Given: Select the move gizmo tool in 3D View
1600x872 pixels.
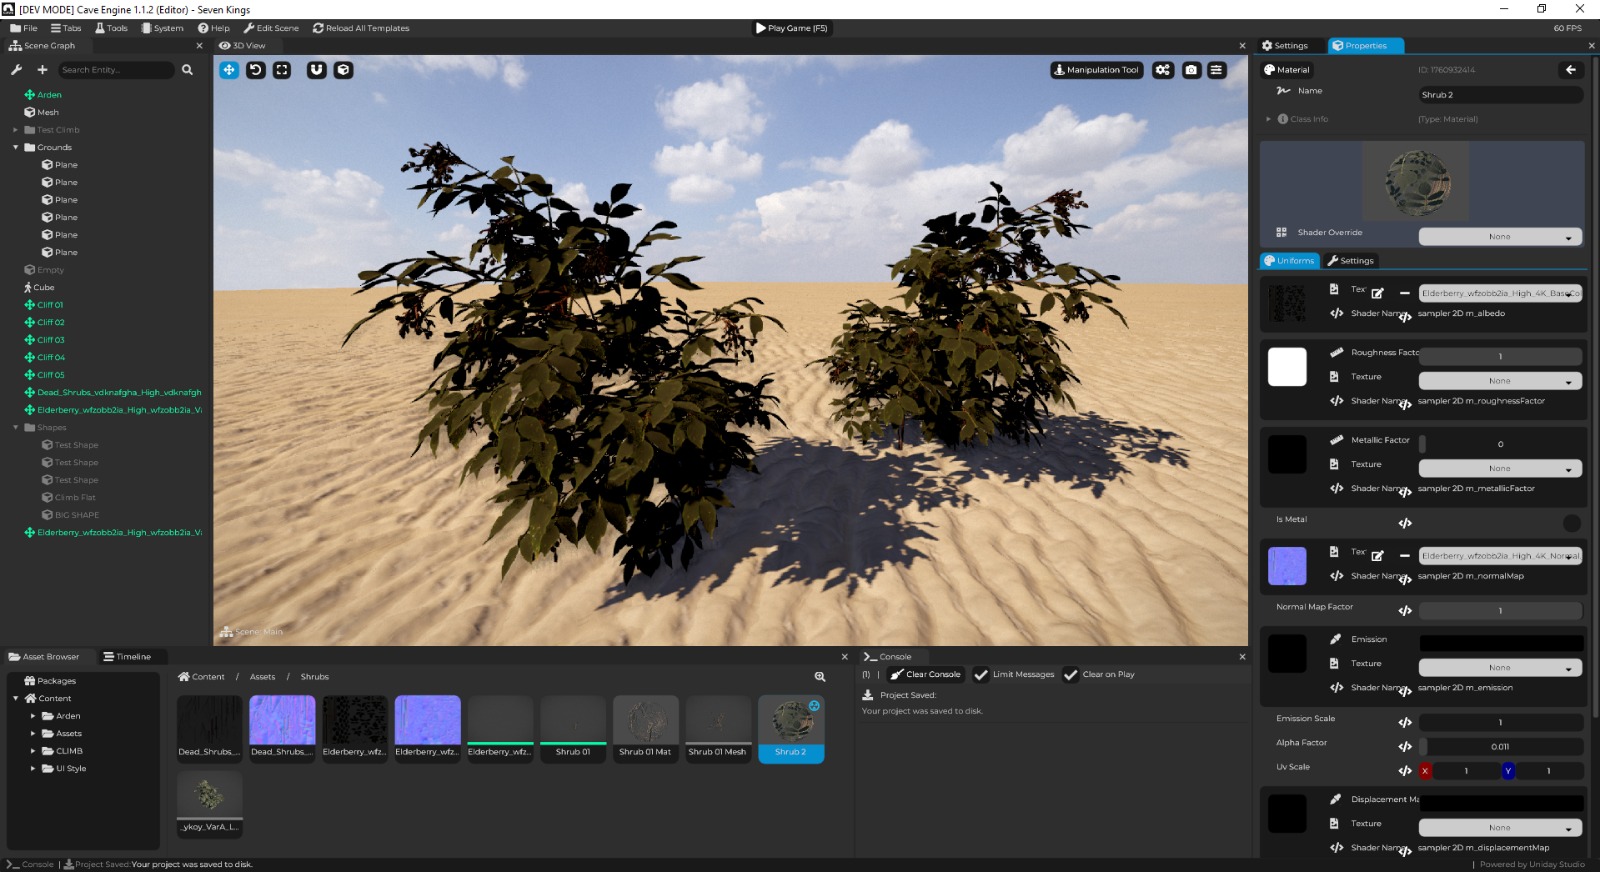Looking at the screenshot, I should coord(229,70).
